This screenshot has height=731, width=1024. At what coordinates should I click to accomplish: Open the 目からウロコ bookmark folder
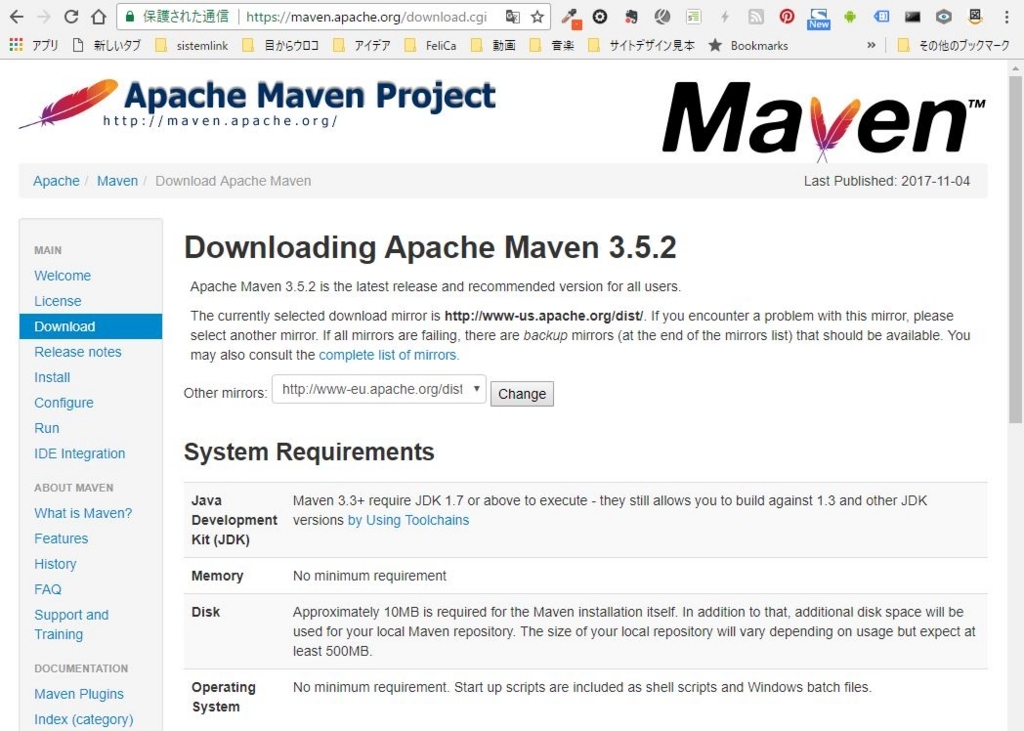280,45
